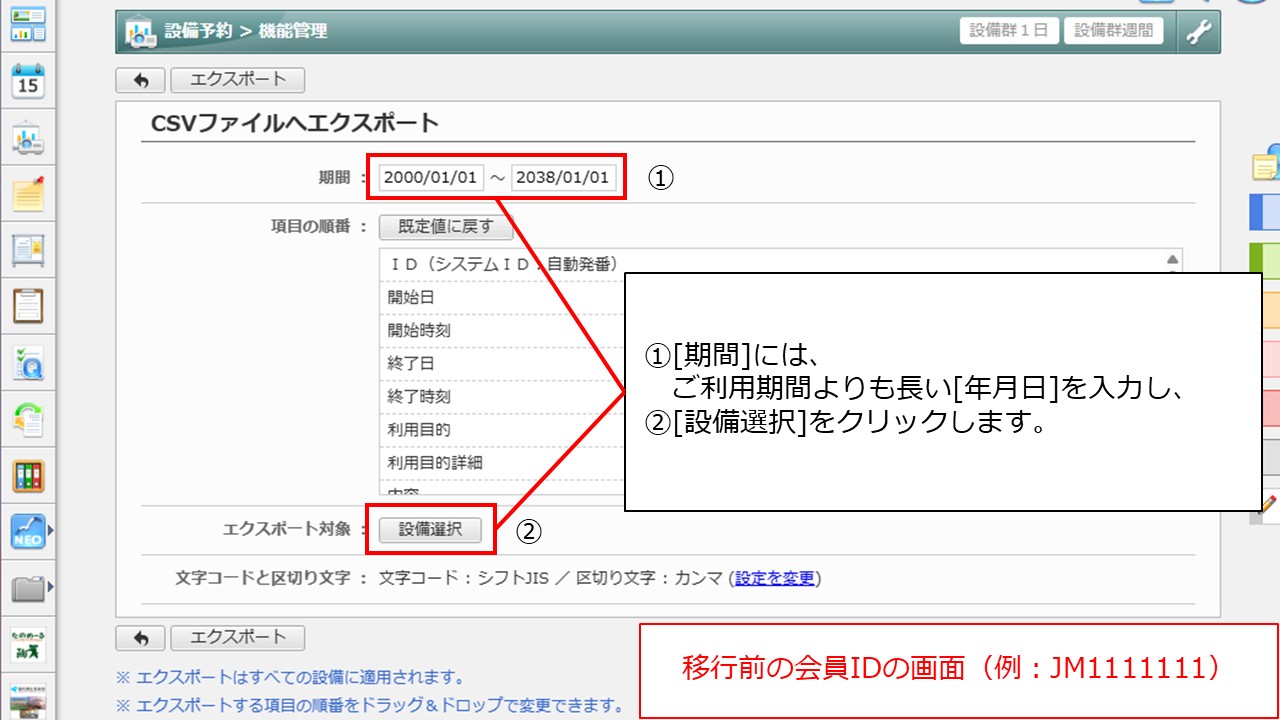Click the end date field 2038/01/01

[x=563, y=178]
